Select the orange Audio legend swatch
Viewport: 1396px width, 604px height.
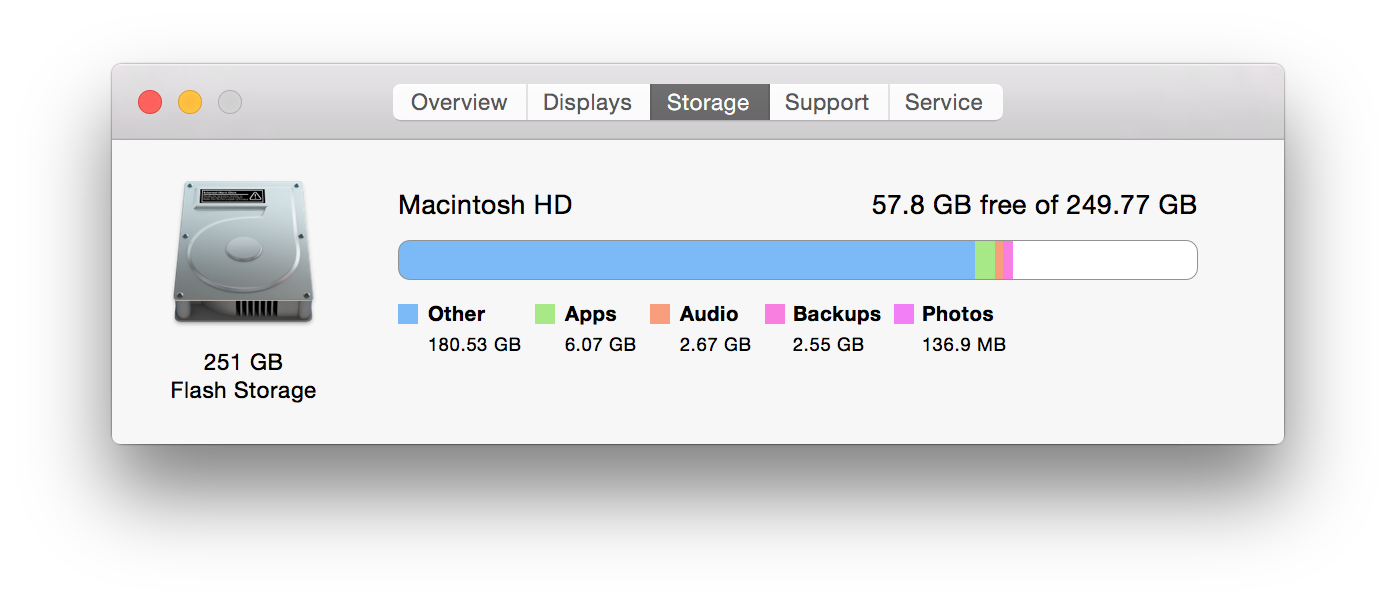[x=660, y=314]
